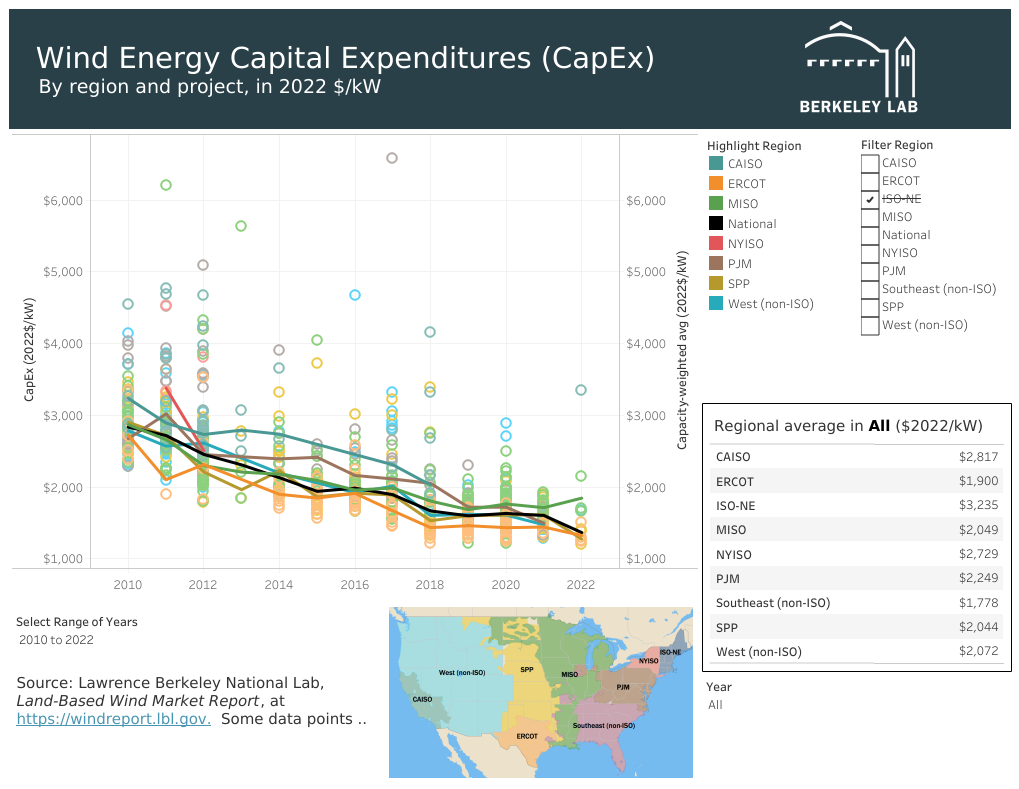Click the highest PJM data point circle

[392, 158]
